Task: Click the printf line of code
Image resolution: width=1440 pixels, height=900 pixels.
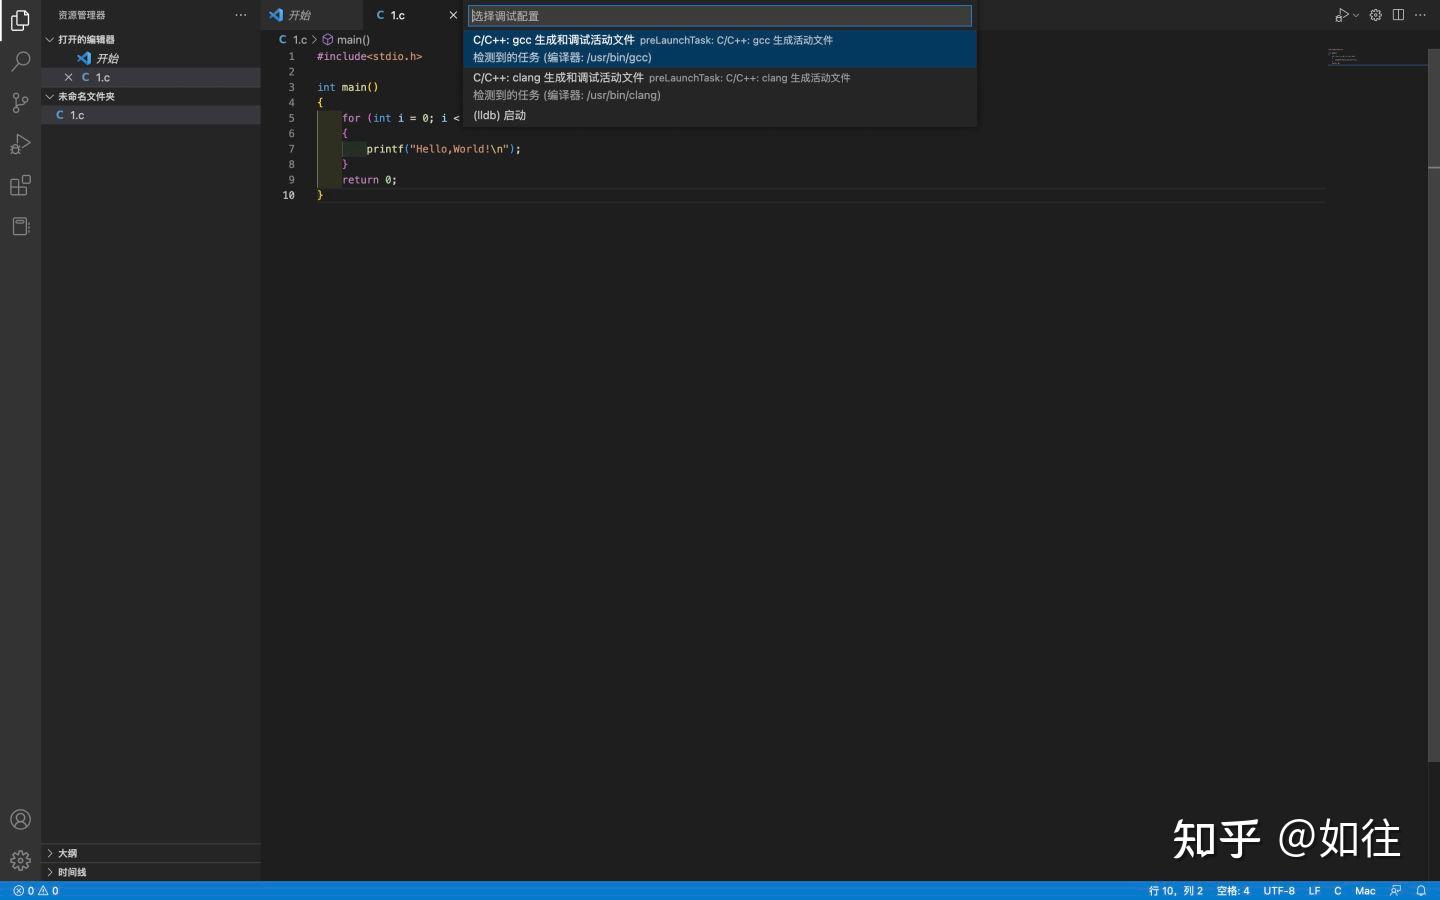Action: (443, 149)
